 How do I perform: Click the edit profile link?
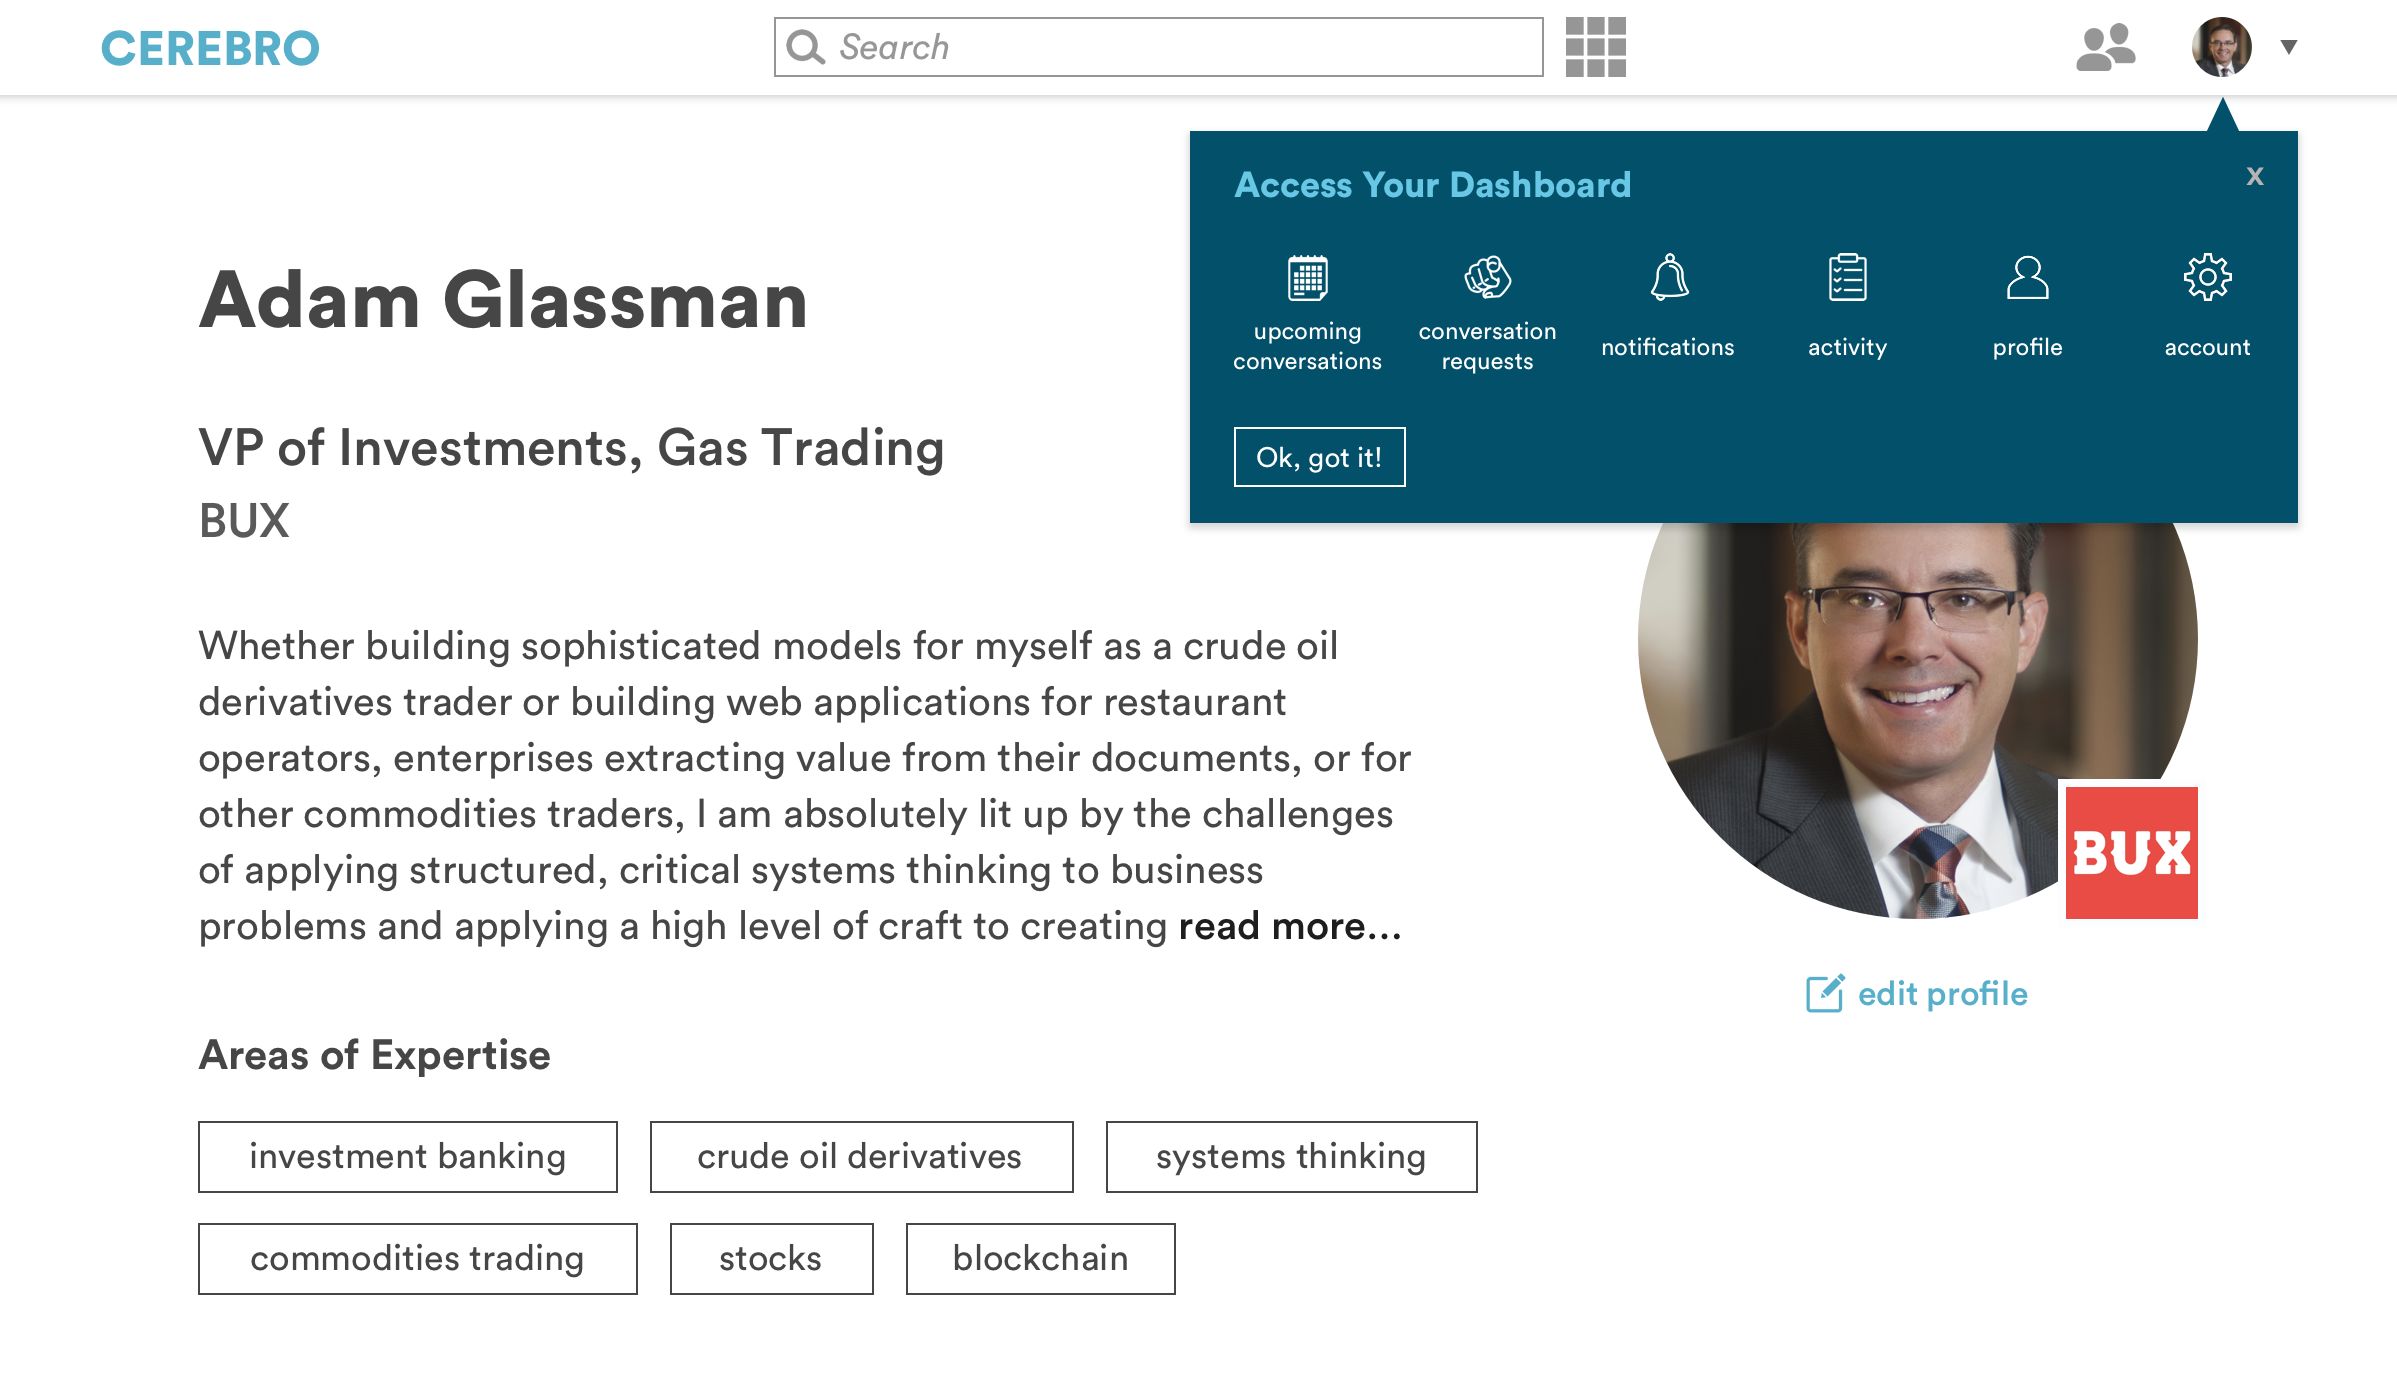1942,993
